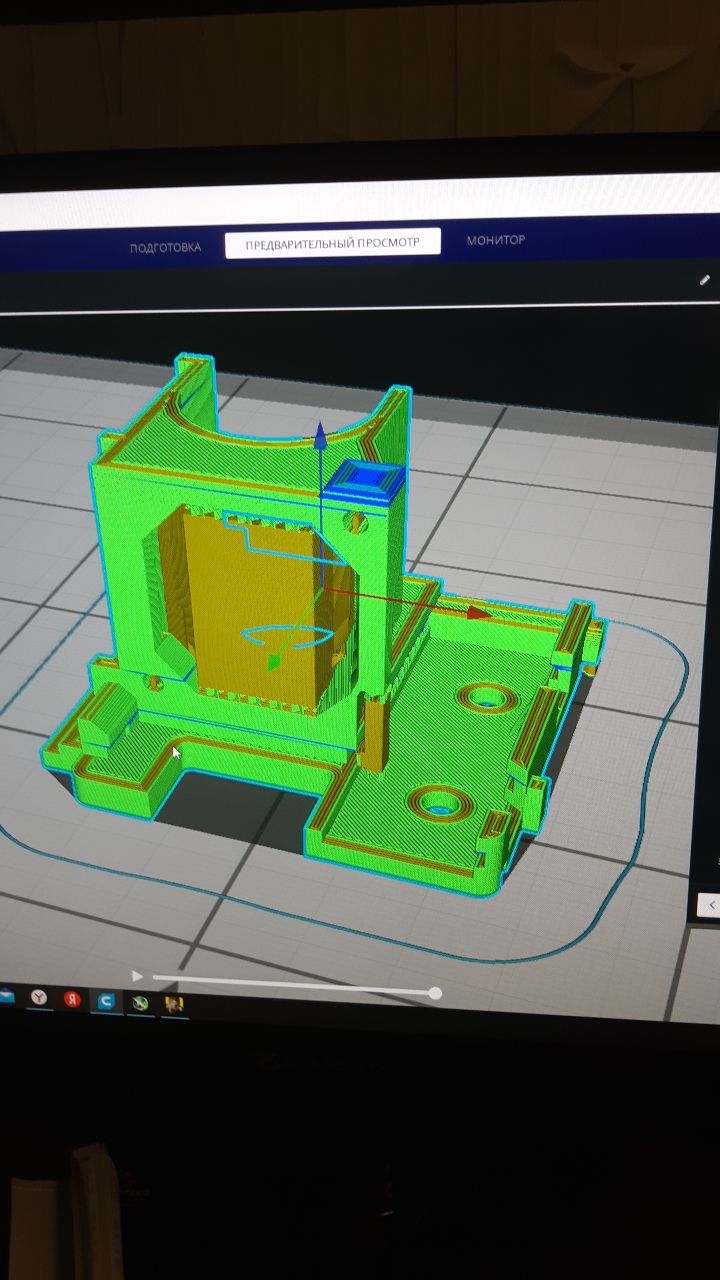Viewport: 720px width, 1280px height.
Task: Select the ПРЕДВАРИТЕЛЬНЫЙ ПРОСМОТР tab
Action: coord(333,243)
